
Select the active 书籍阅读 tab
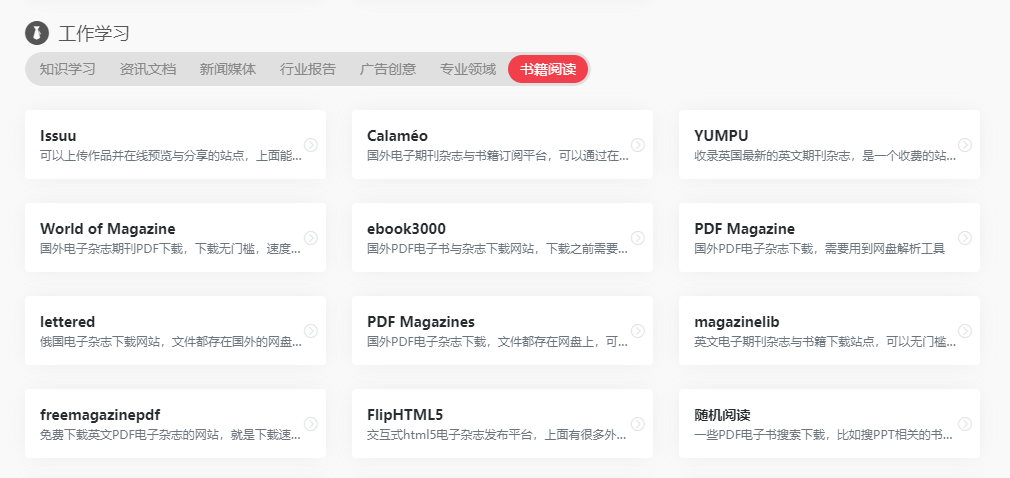[548, 69]
